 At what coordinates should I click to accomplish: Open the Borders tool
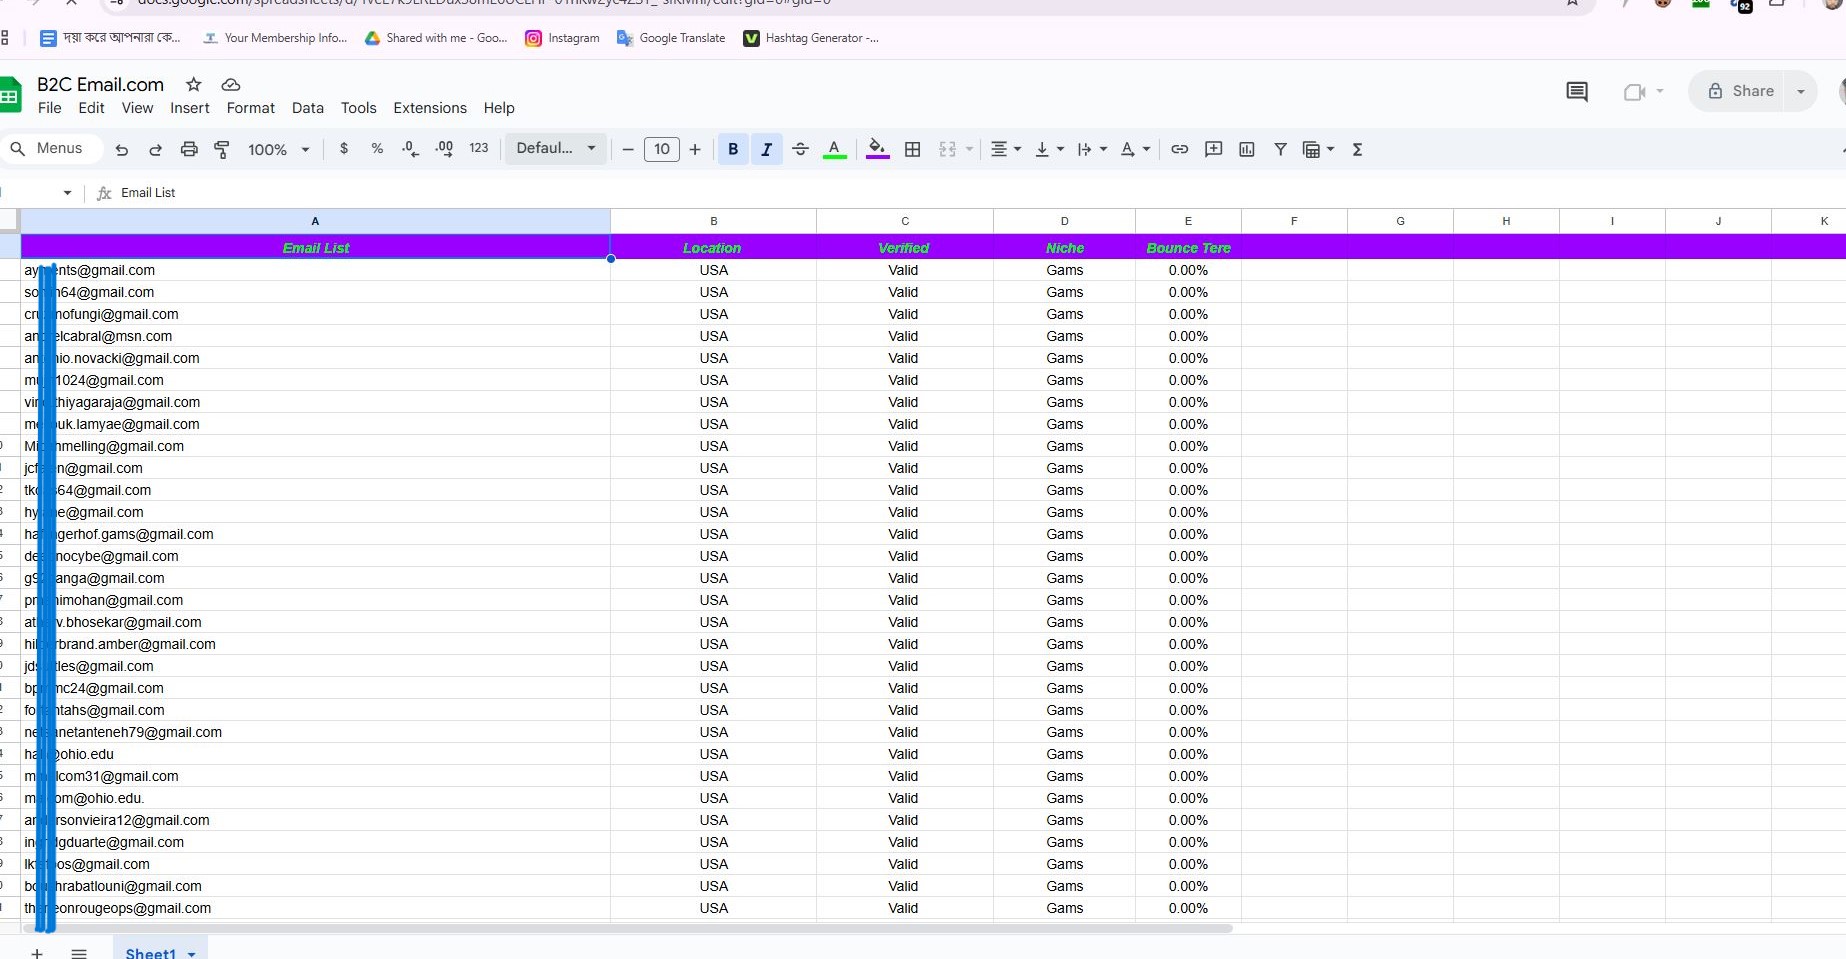[x=912, y=149]
